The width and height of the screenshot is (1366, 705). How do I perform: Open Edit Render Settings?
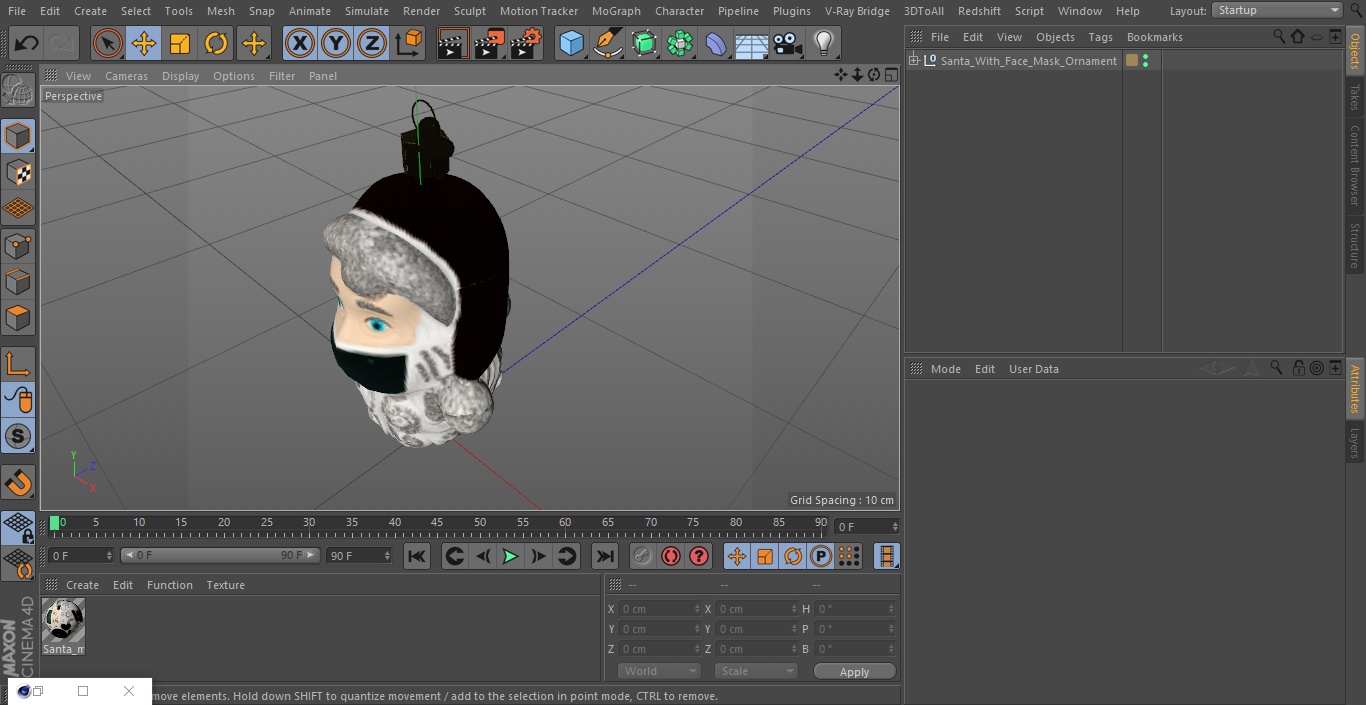[x=526, y=43]
